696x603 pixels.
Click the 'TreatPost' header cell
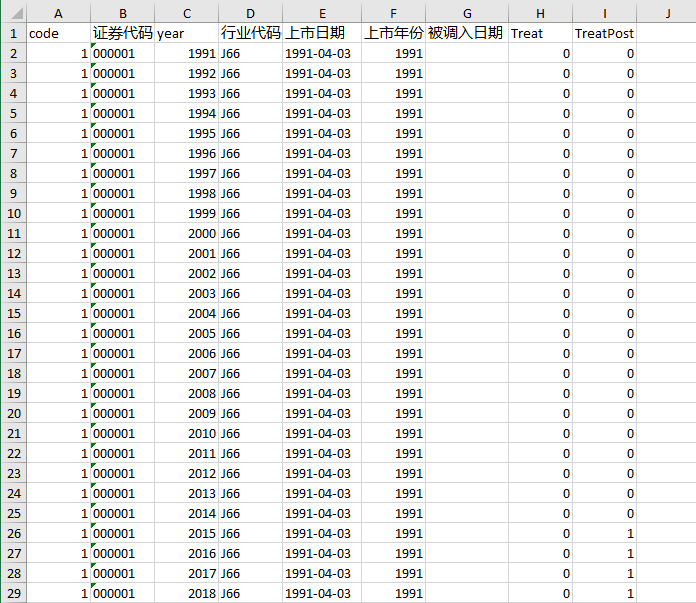(x=604, y=33)
